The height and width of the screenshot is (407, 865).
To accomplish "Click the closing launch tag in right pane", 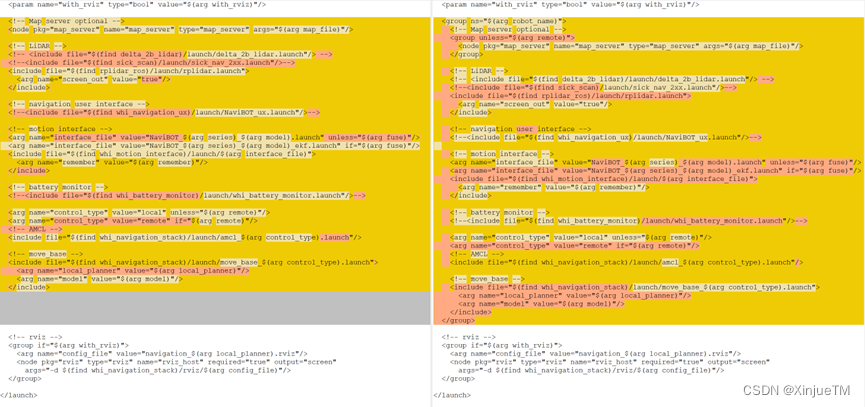I will pyautogui.click(x=452, y=395).
